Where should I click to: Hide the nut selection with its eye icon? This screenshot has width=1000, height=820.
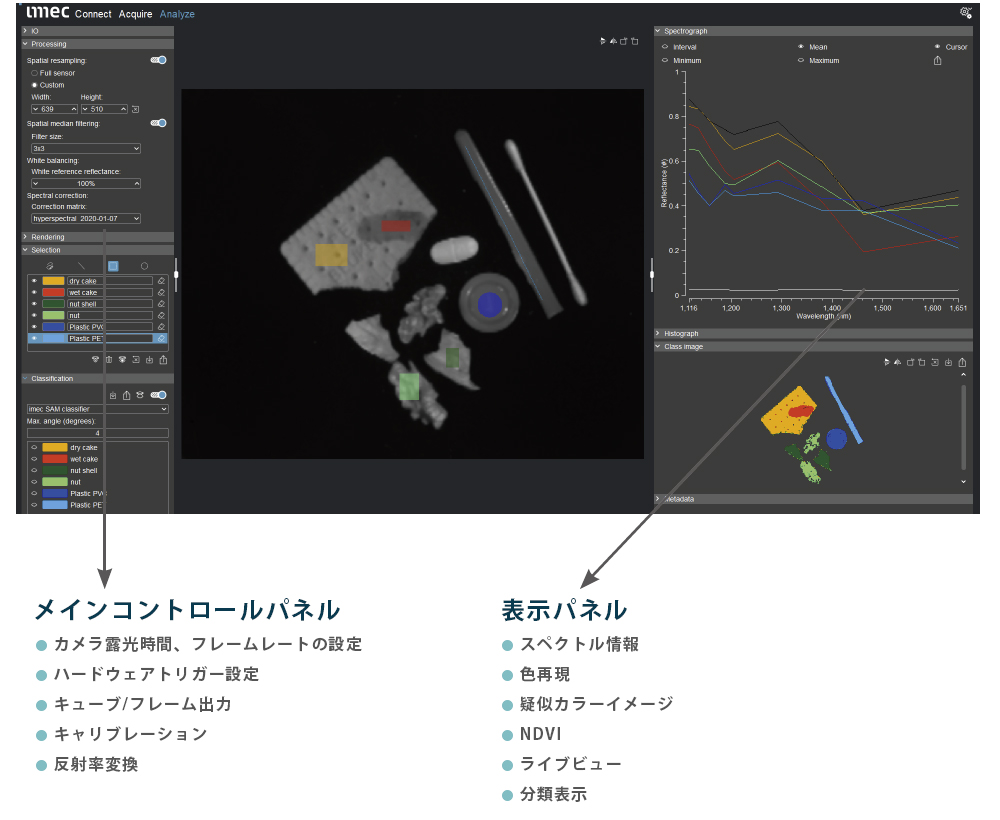(x=34, y=315)
